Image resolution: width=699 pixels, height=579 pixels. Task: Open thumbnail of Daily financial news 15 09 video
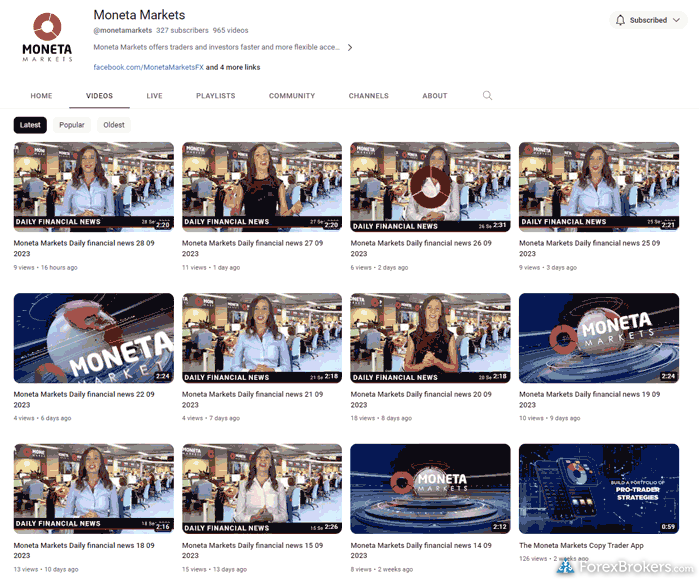(262, 489)
